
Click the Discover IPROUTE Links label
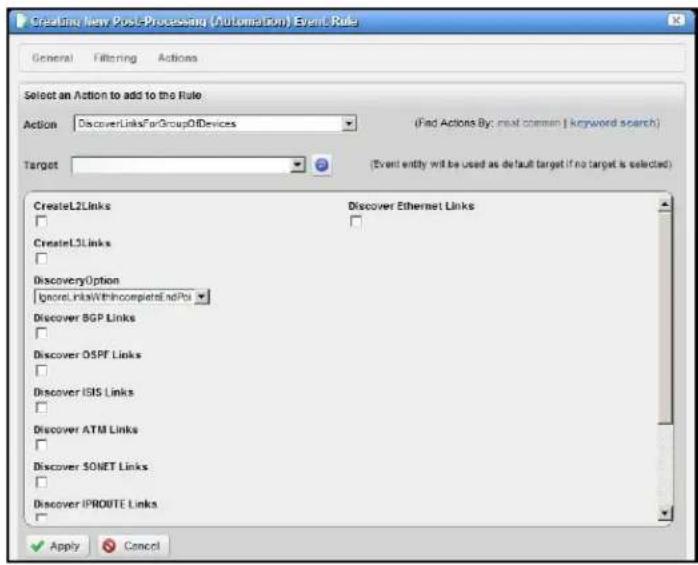coord(95,504)
